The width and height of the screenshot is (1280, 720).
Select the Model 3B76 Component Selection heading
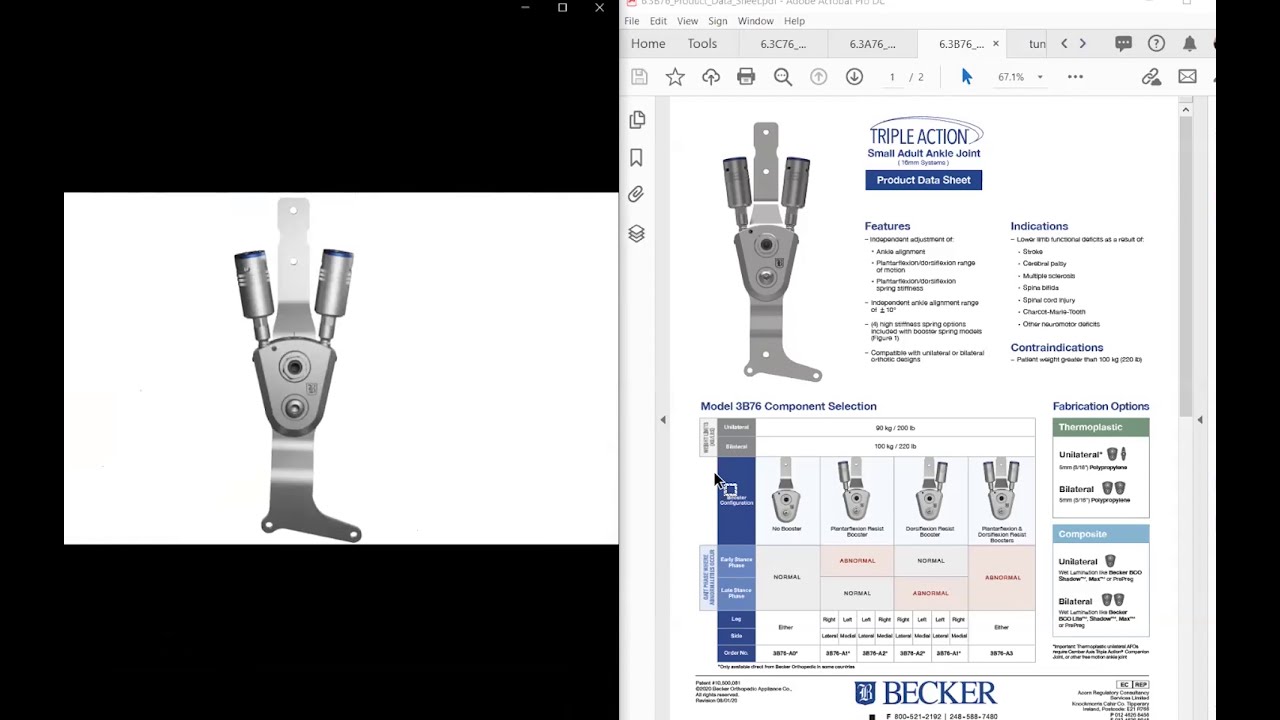pyautogui.click(x=788, y=406)
